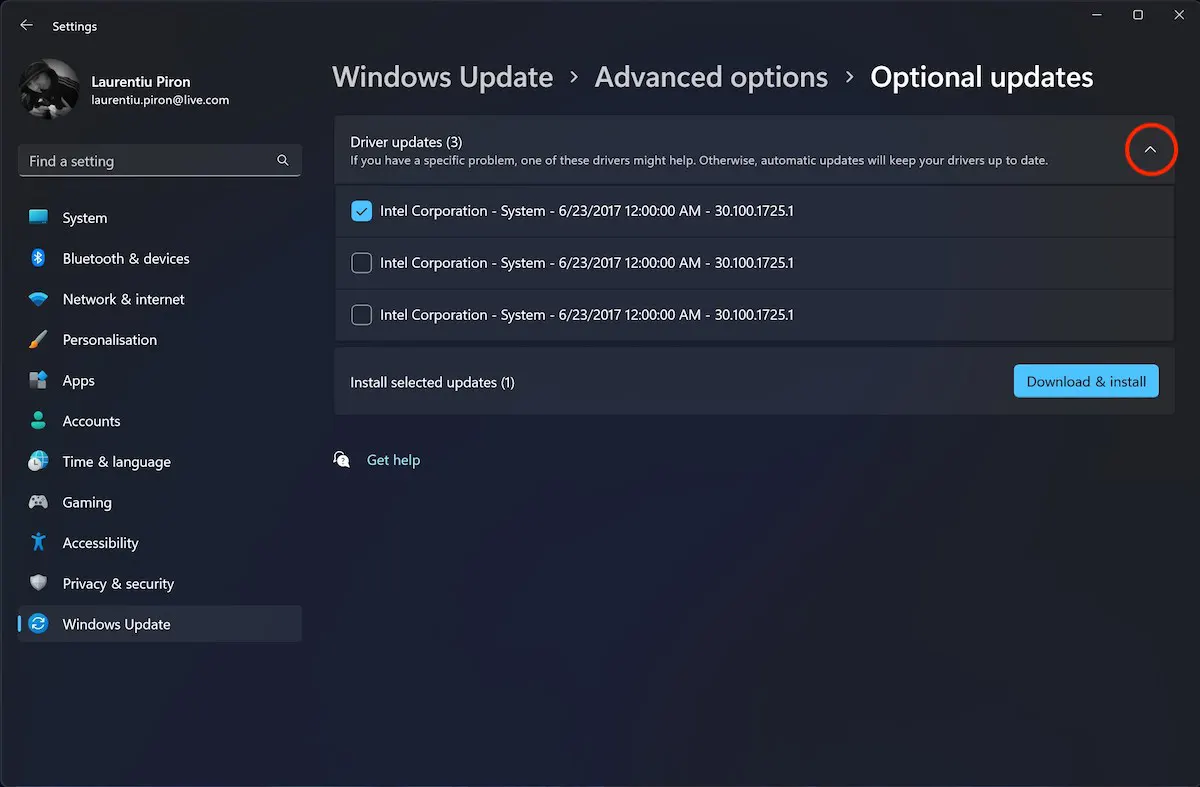Open Accounts via its person icon
Screen dimensions: 1200x787
pyautogui.click(x=38, y=421)
